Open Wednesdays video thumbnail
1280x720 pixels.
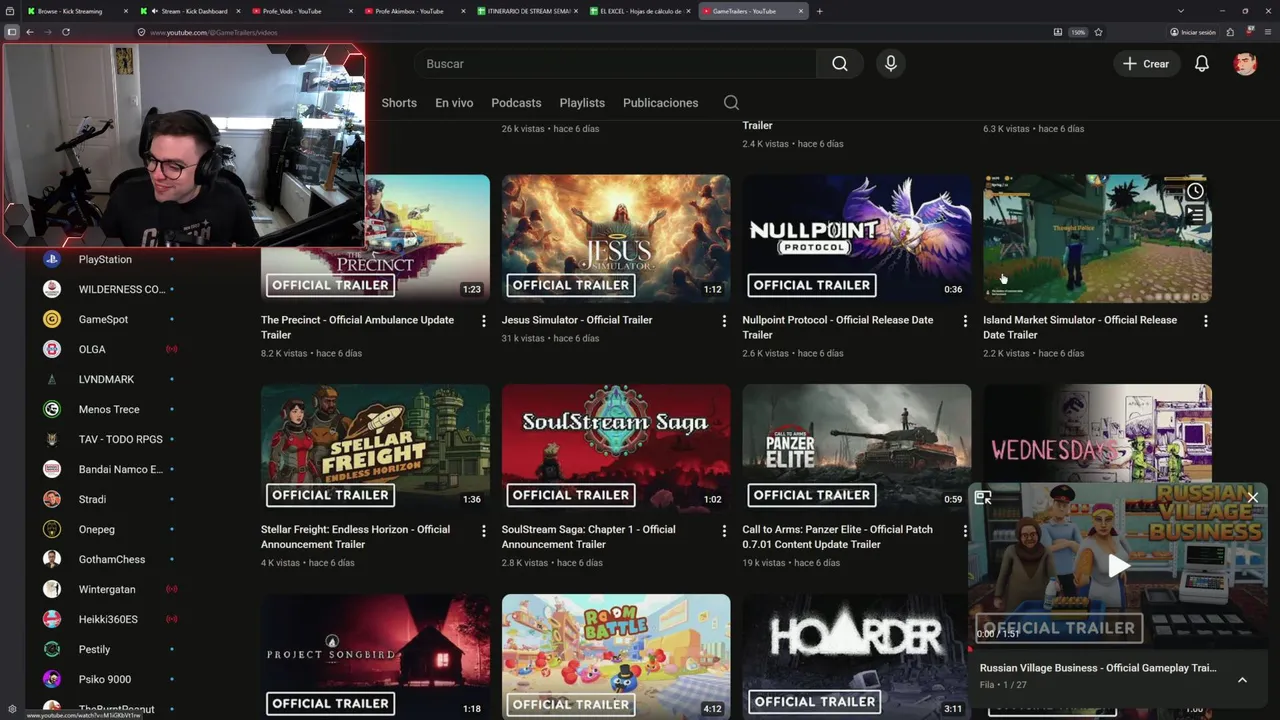point(1097,434)
